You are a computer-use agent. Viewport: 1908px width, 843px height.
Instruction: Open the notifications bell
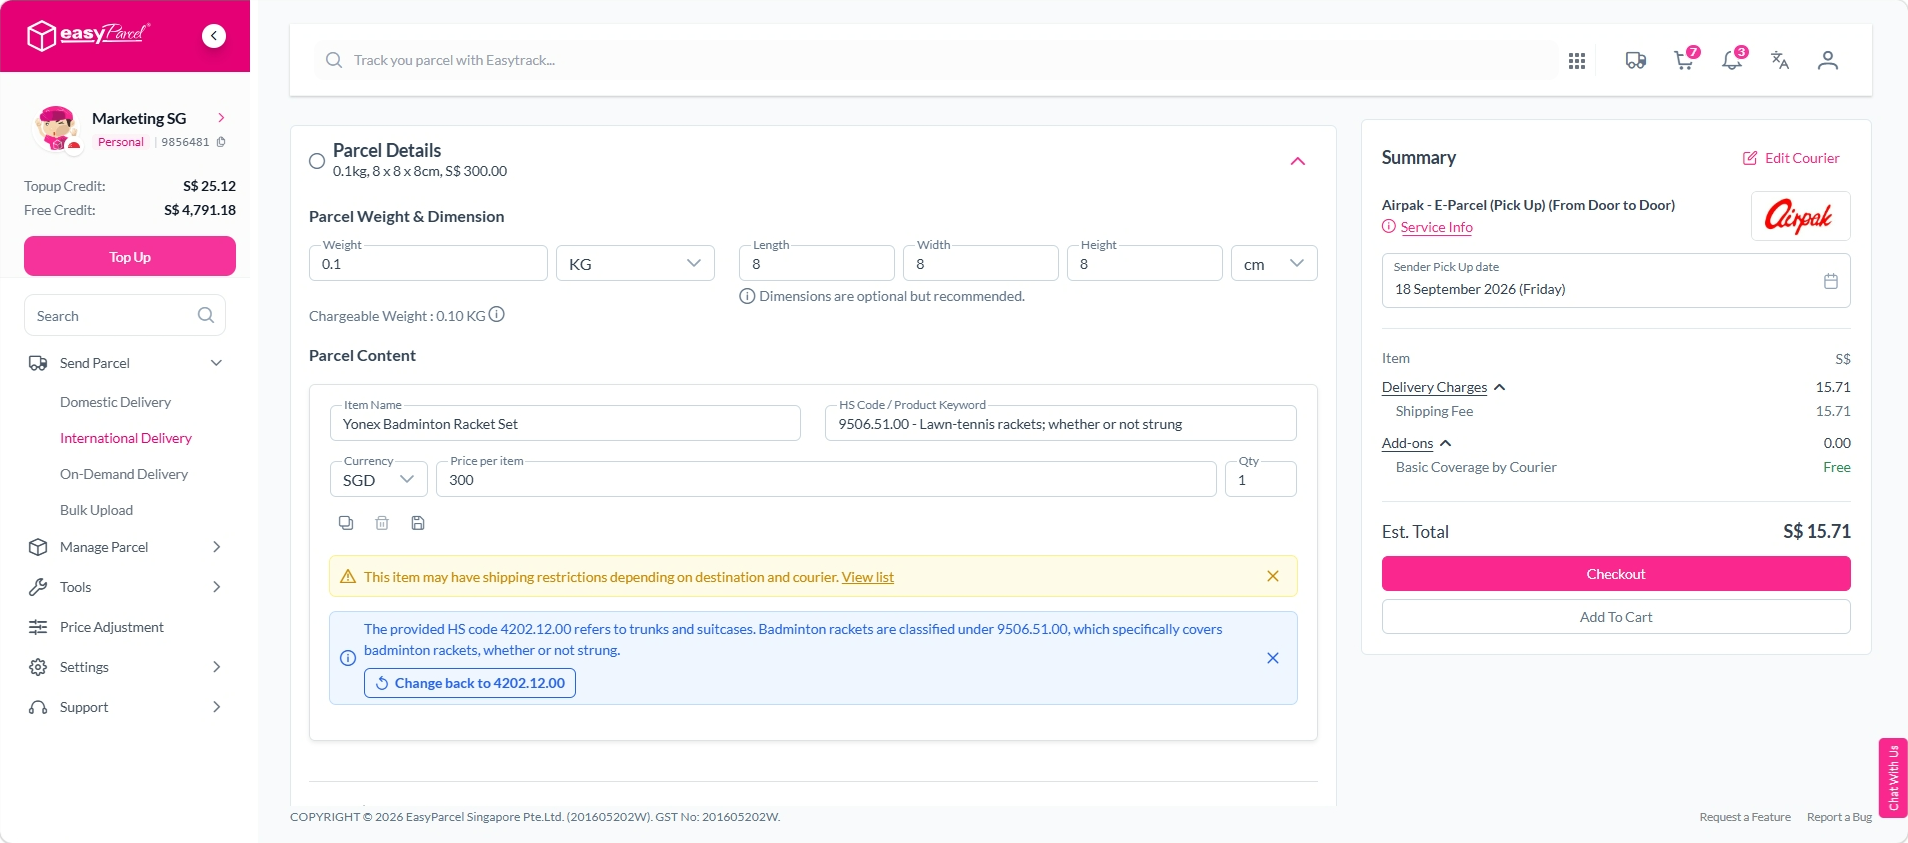point(1733,60)
